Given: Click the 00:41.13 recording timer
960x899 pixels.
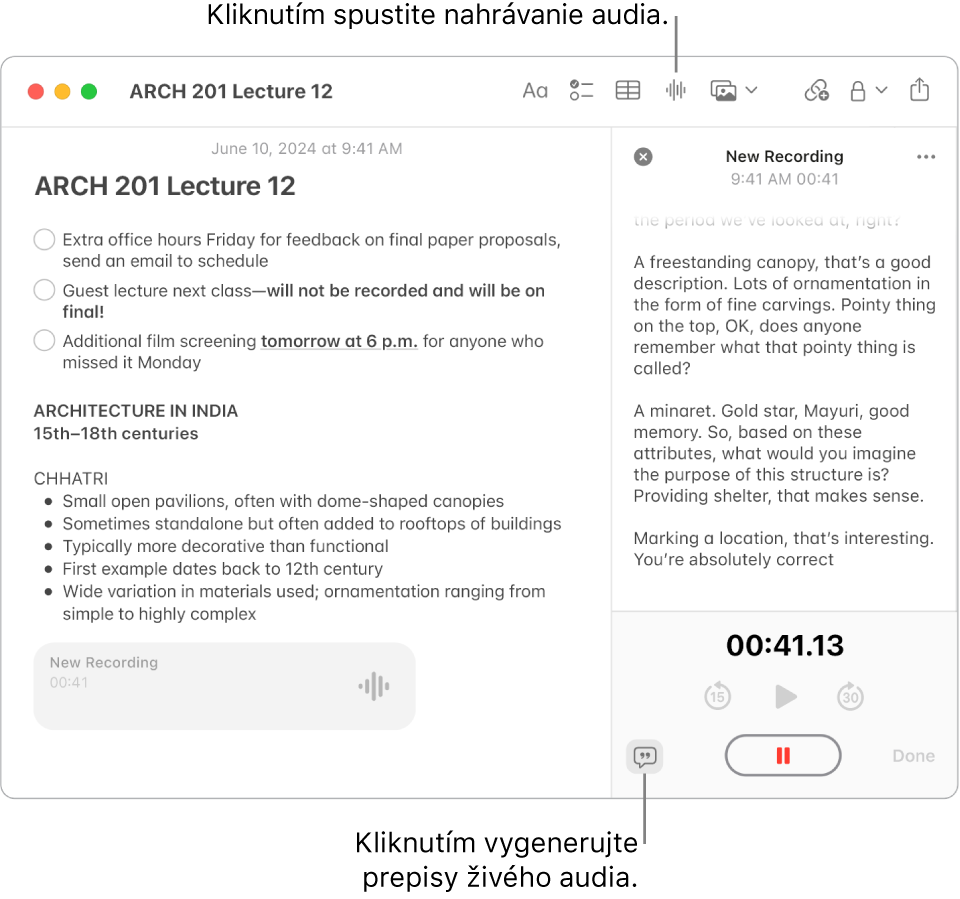Looking at the screenshot, I should pyautogui.click(x=785, y=645).
